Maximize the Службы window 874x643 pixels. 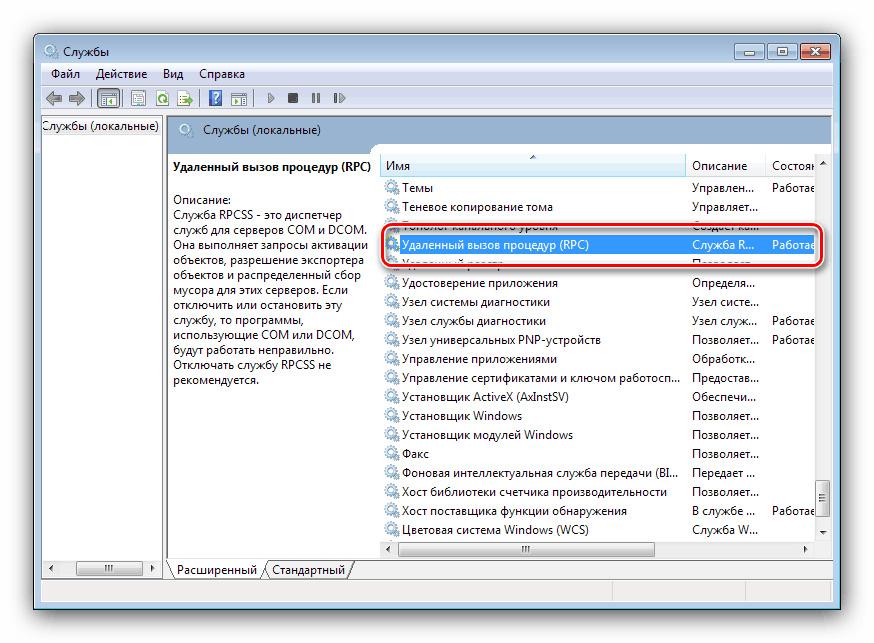pyautogui.click(x=782, y=52)
